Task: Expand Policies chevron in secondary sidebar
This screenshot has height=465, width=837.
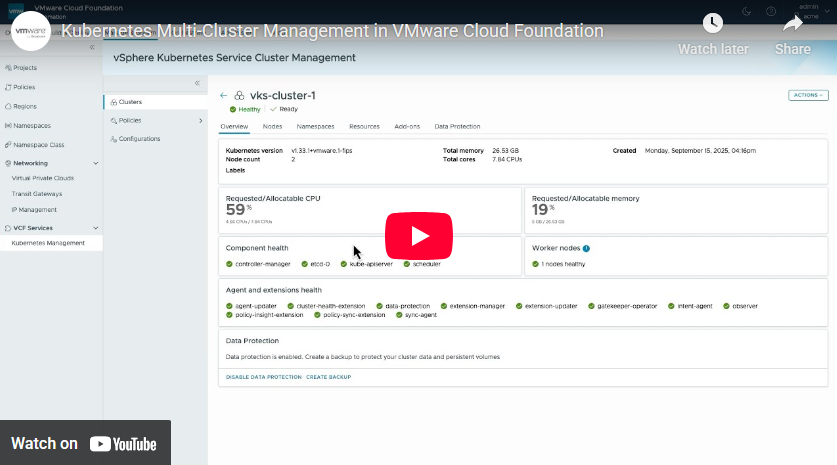Action: 201,121
